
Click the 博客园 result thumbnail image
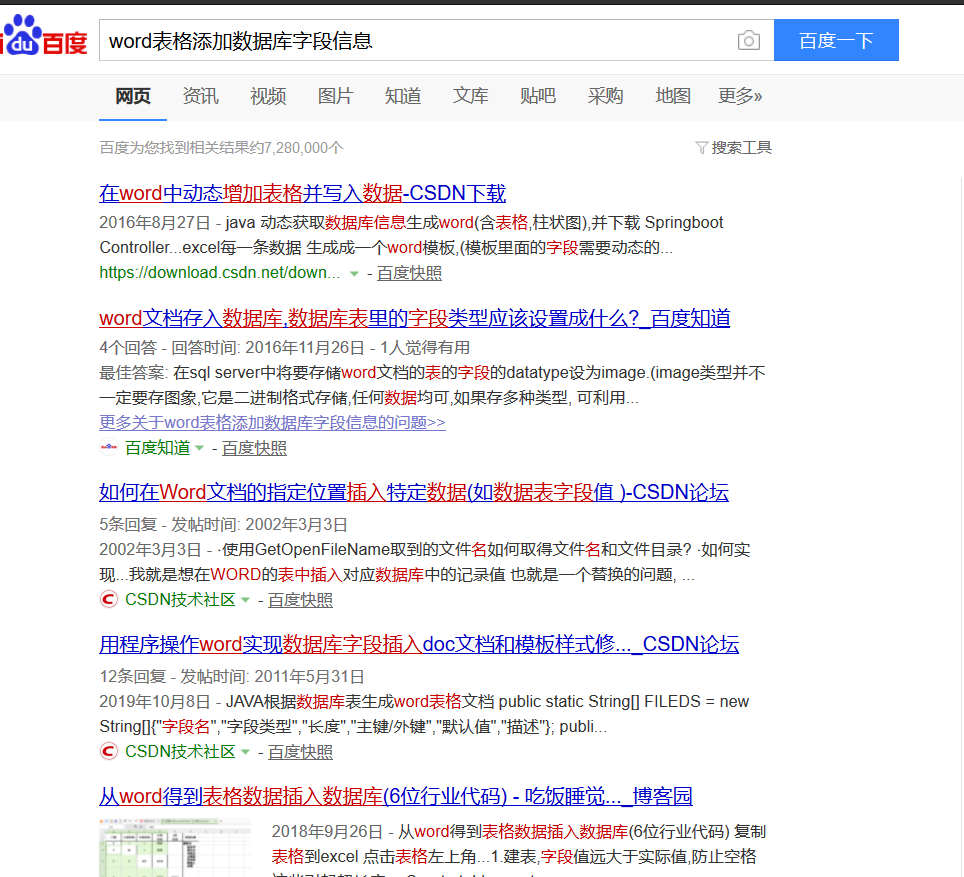[x=175, y=847]
